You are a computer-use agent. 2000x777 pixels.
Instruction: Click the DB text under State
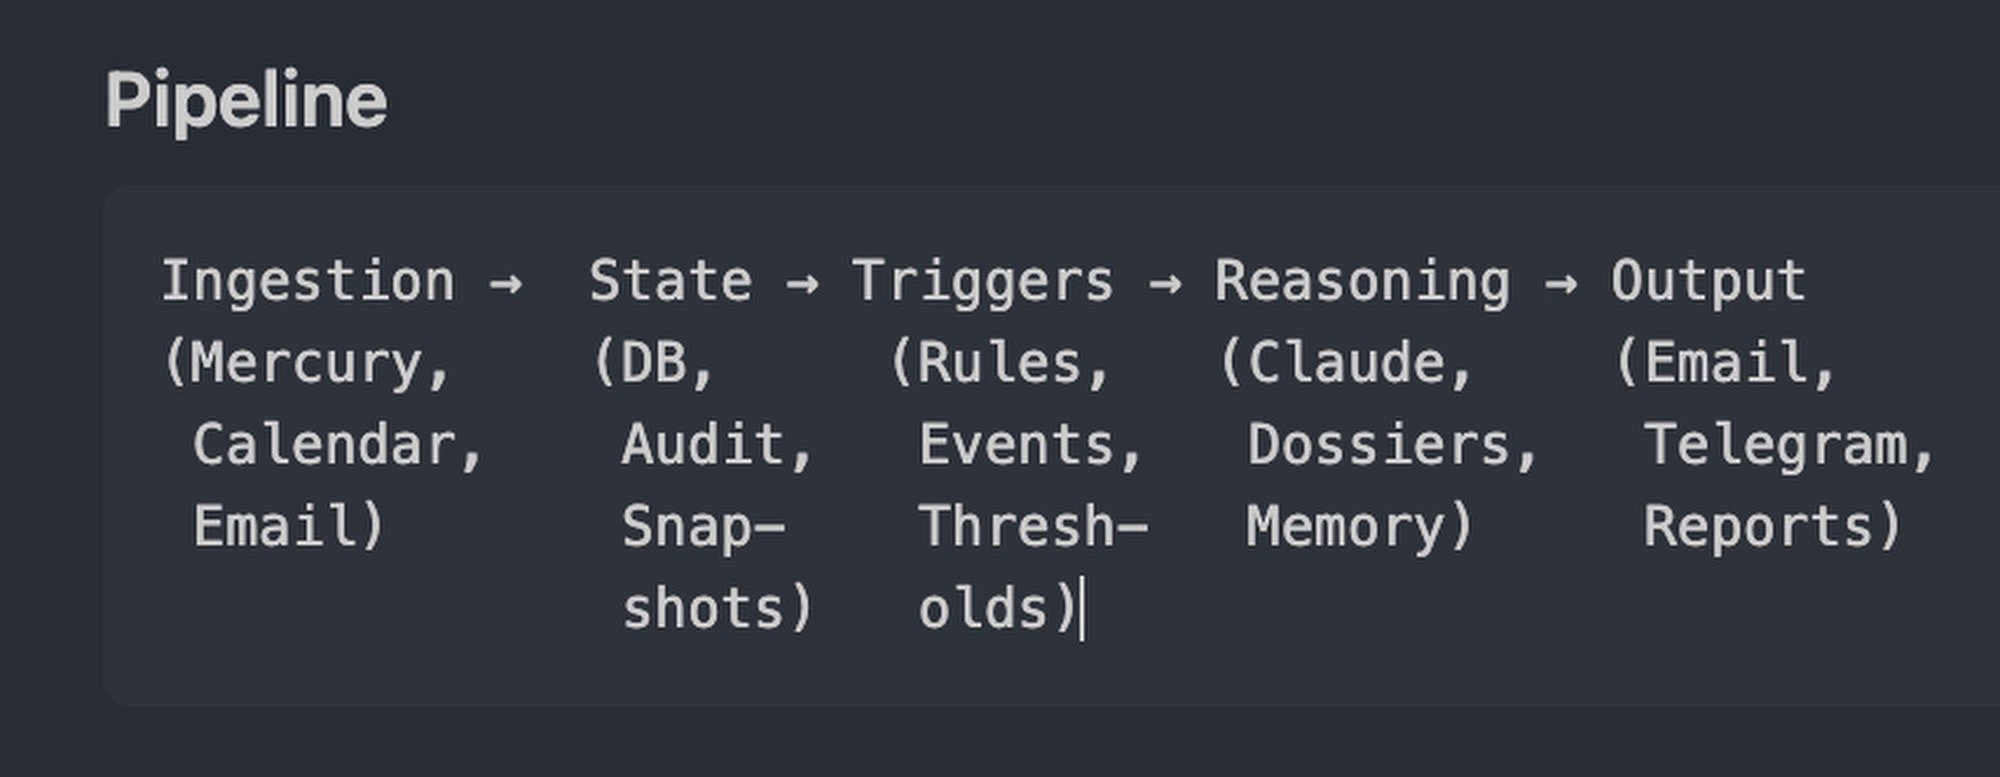(x=652, y=363)
